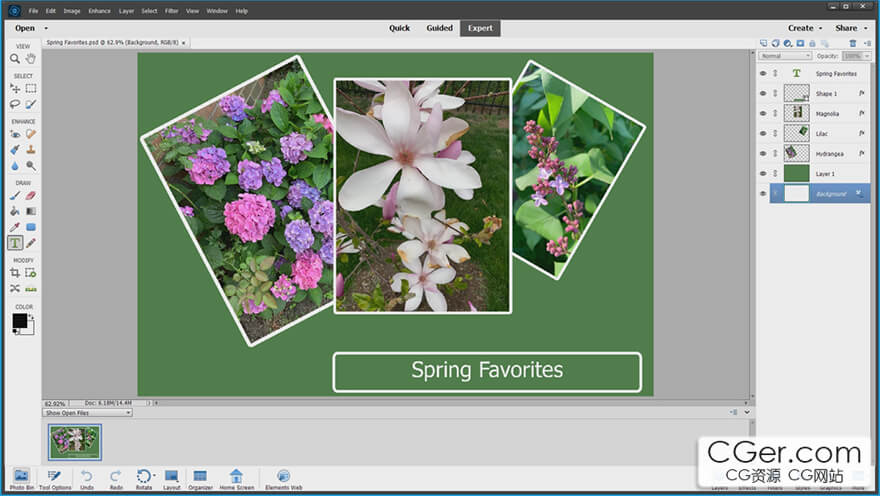
Task: Open the blend mode Normal dropdown
Action: tap(785, 56)
